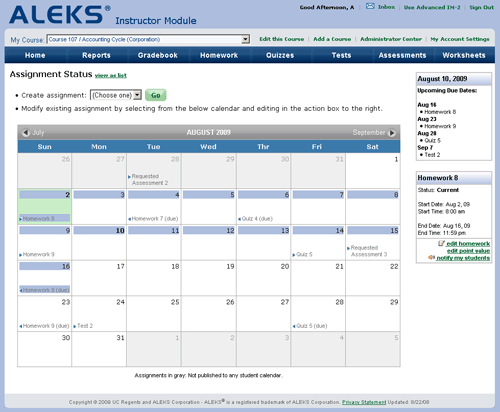Select Quiz 5 on August 14

(302, 254)
